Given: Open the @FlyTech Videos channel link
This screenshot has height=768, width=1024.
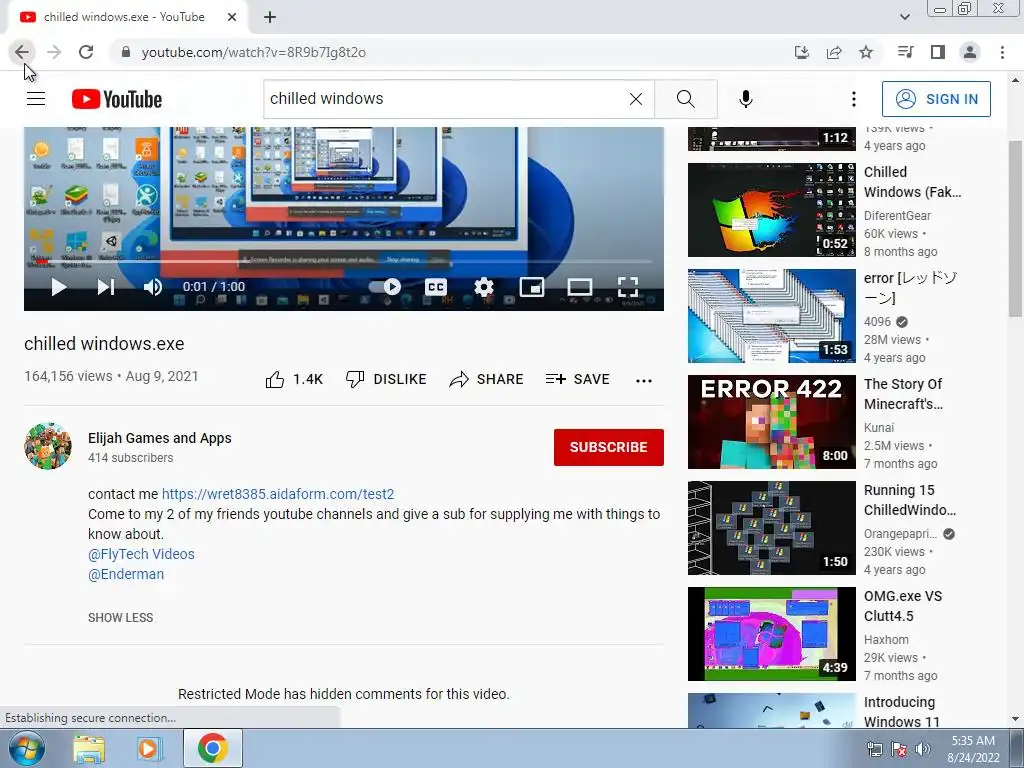Looking at the screenshot, I should coord(141,554).
